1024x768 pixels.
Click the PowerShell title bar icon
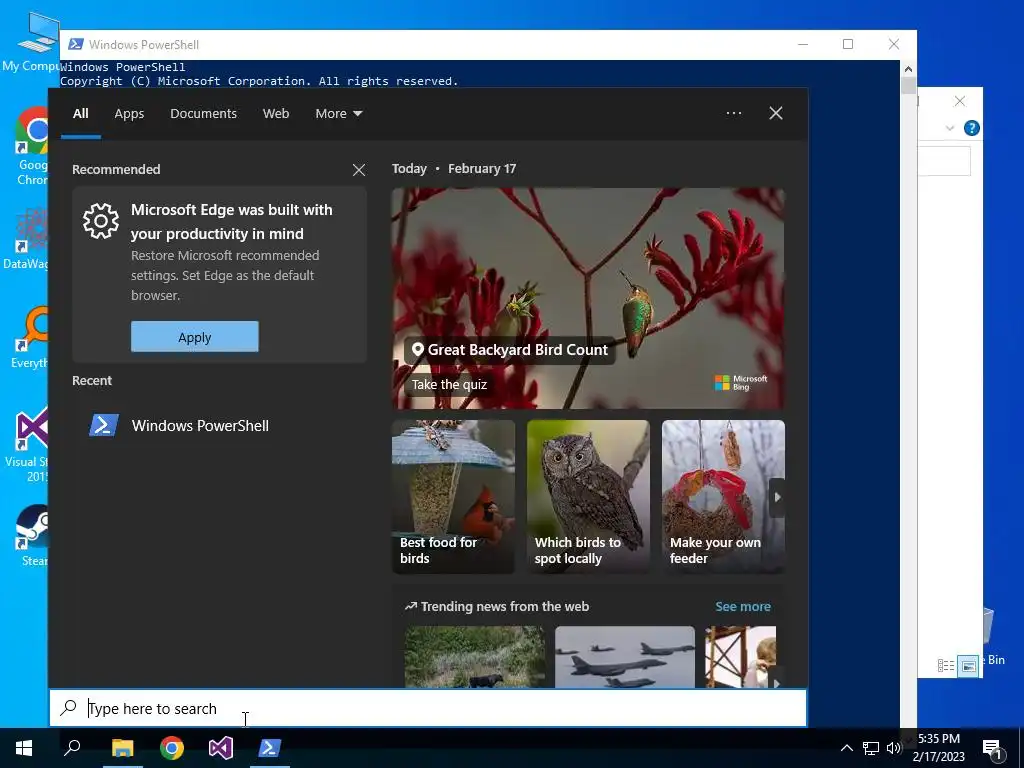tap(76, 44)
